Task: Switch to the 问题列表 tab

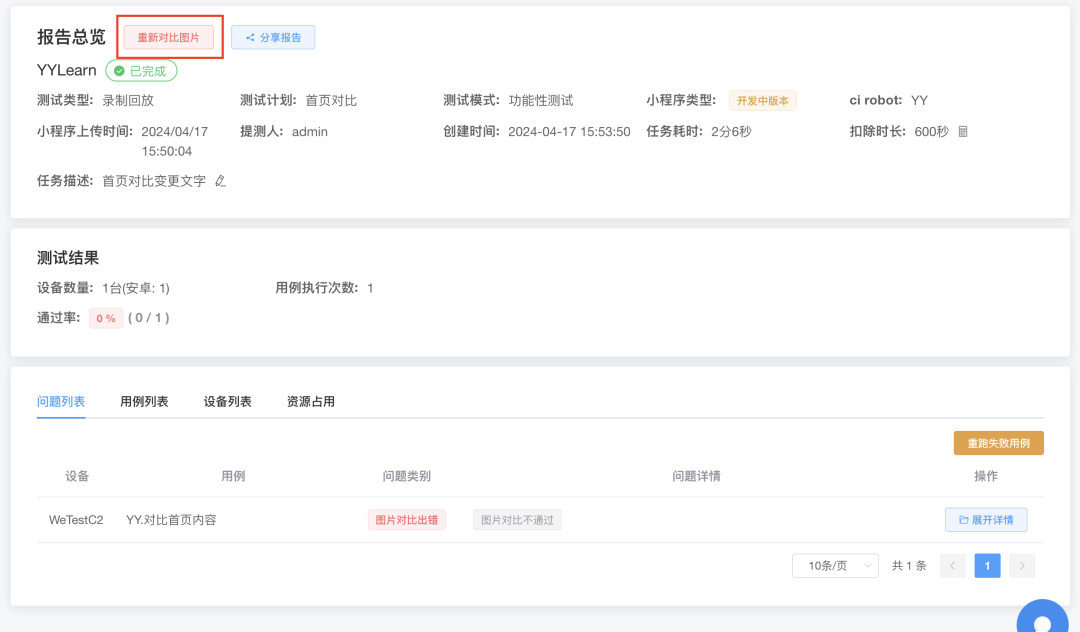Action: pyautogui.click(x=61, y=401)
